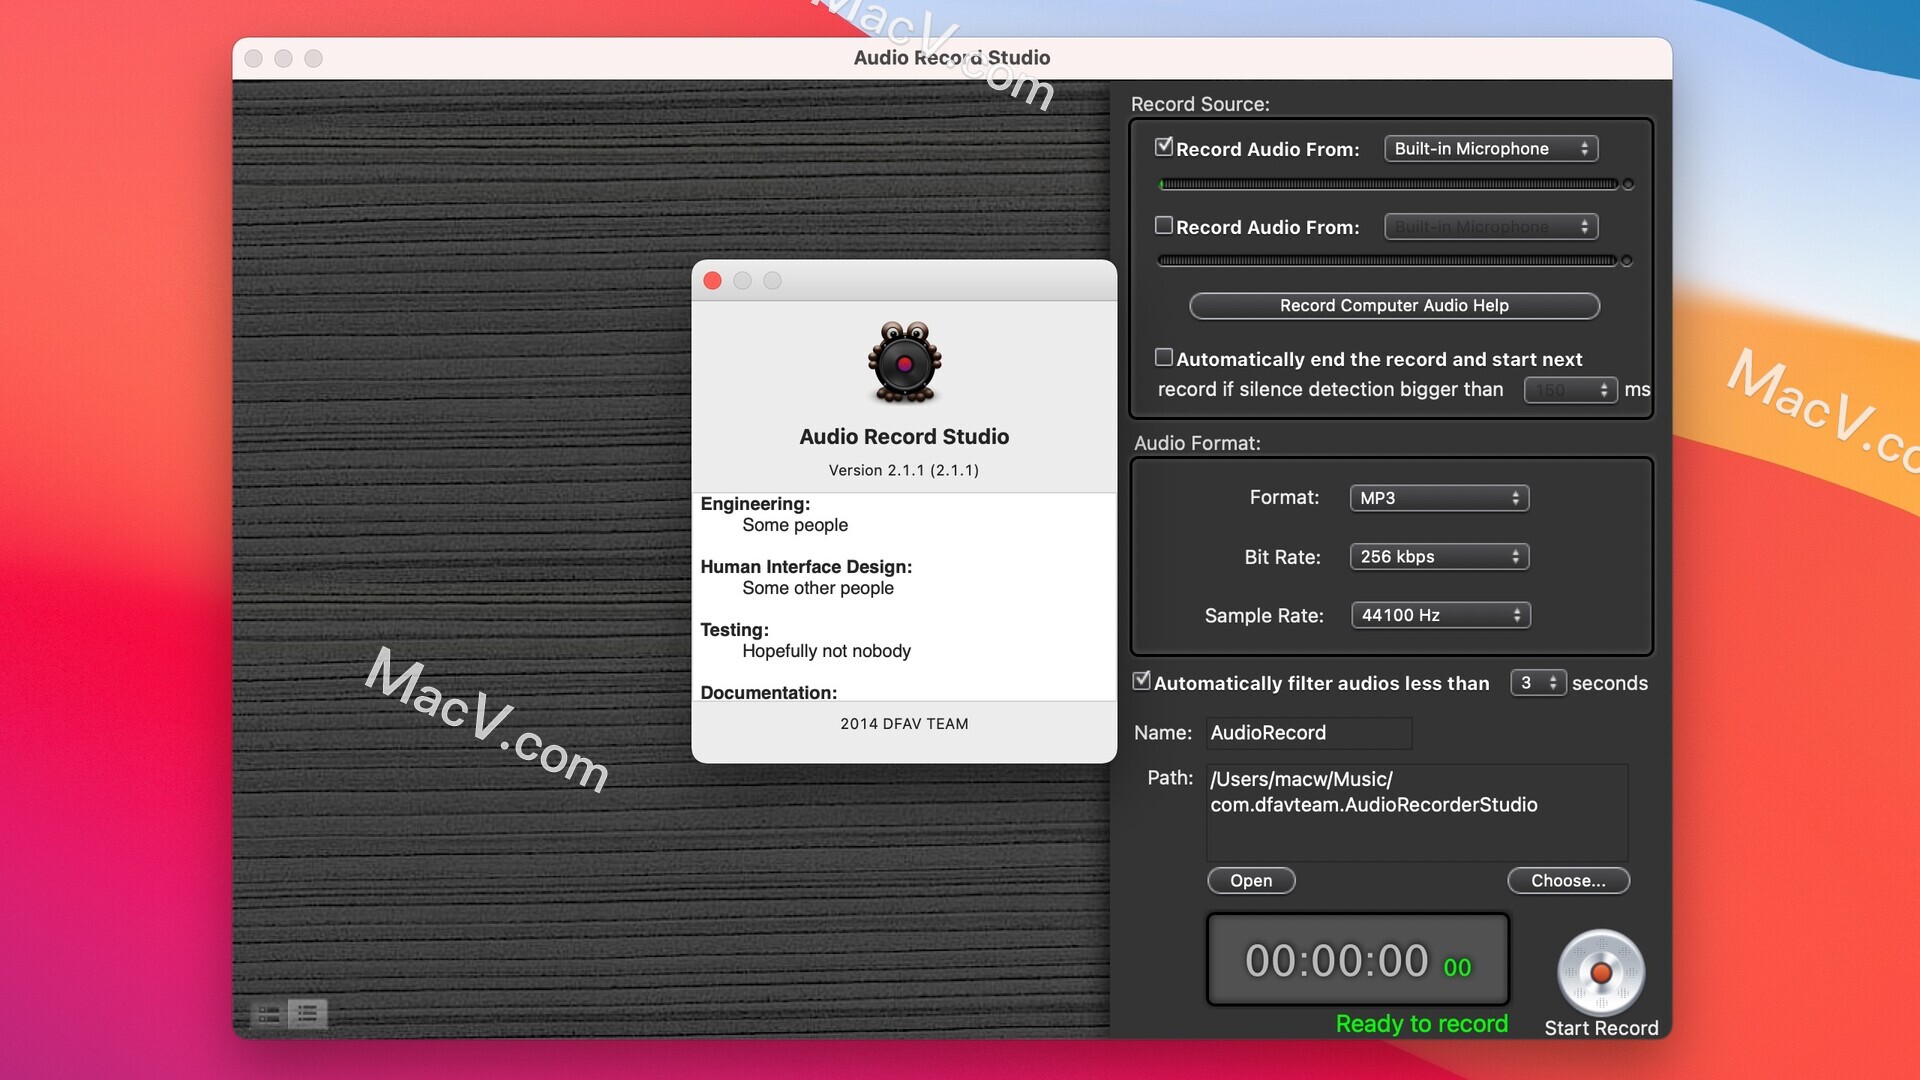Click the Ready to record status text
This screenshot has height=1080, width=1920.
click(1421, 1024)
